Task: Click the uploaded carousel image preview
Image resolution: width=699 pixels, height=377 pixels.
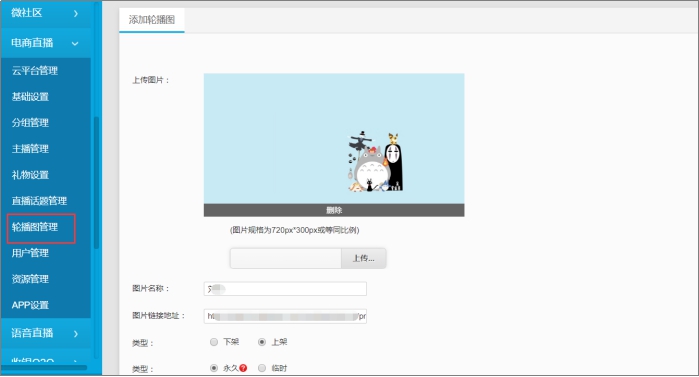Action: pyautogui.click(x=334, y=139)
